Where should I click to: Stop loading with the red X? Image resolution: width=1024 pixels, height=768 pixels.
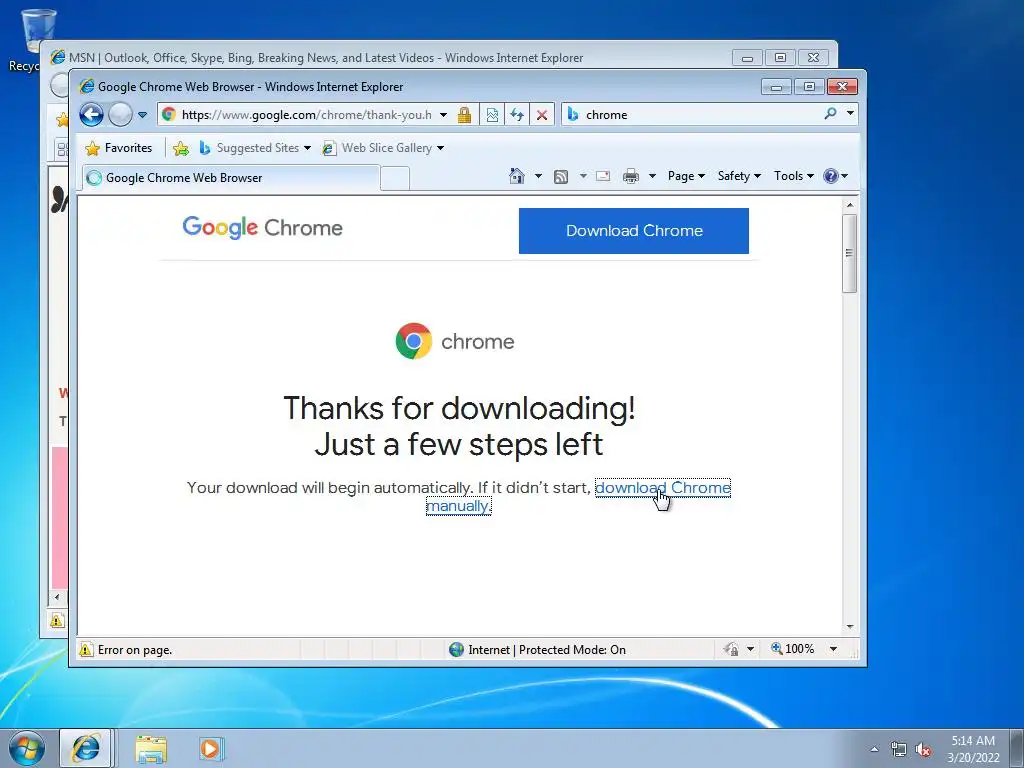(542, 115)
